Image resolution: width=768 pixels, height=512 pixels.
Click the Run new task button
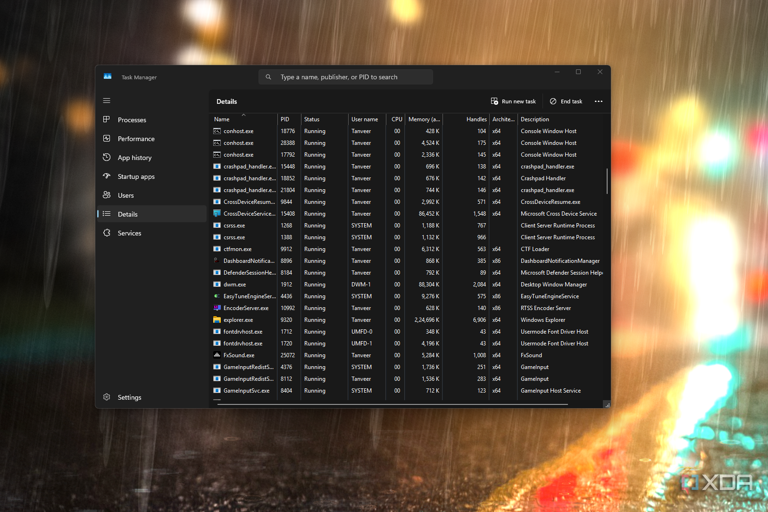[513, 101]
